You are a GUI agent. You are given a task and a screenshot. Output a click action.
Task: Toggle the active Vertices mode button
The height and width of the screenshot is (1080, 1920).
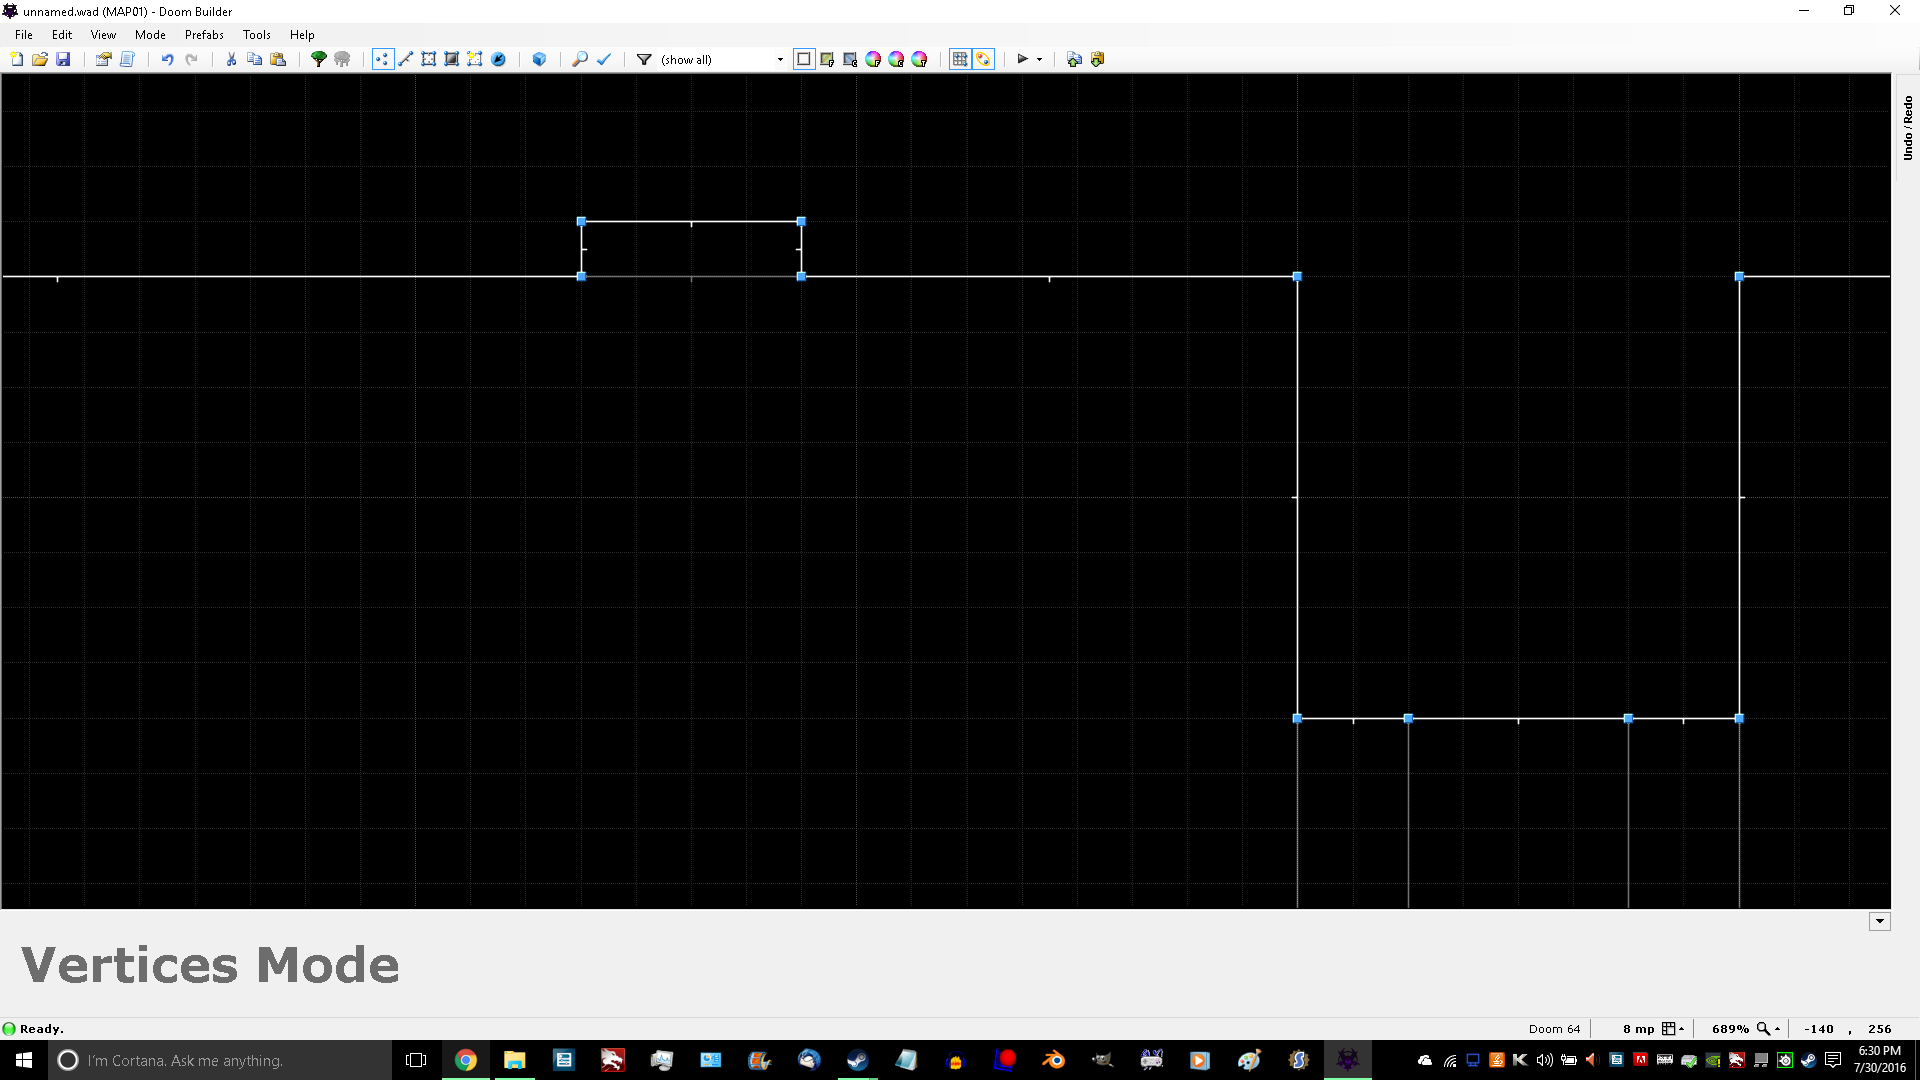point(382,59)
